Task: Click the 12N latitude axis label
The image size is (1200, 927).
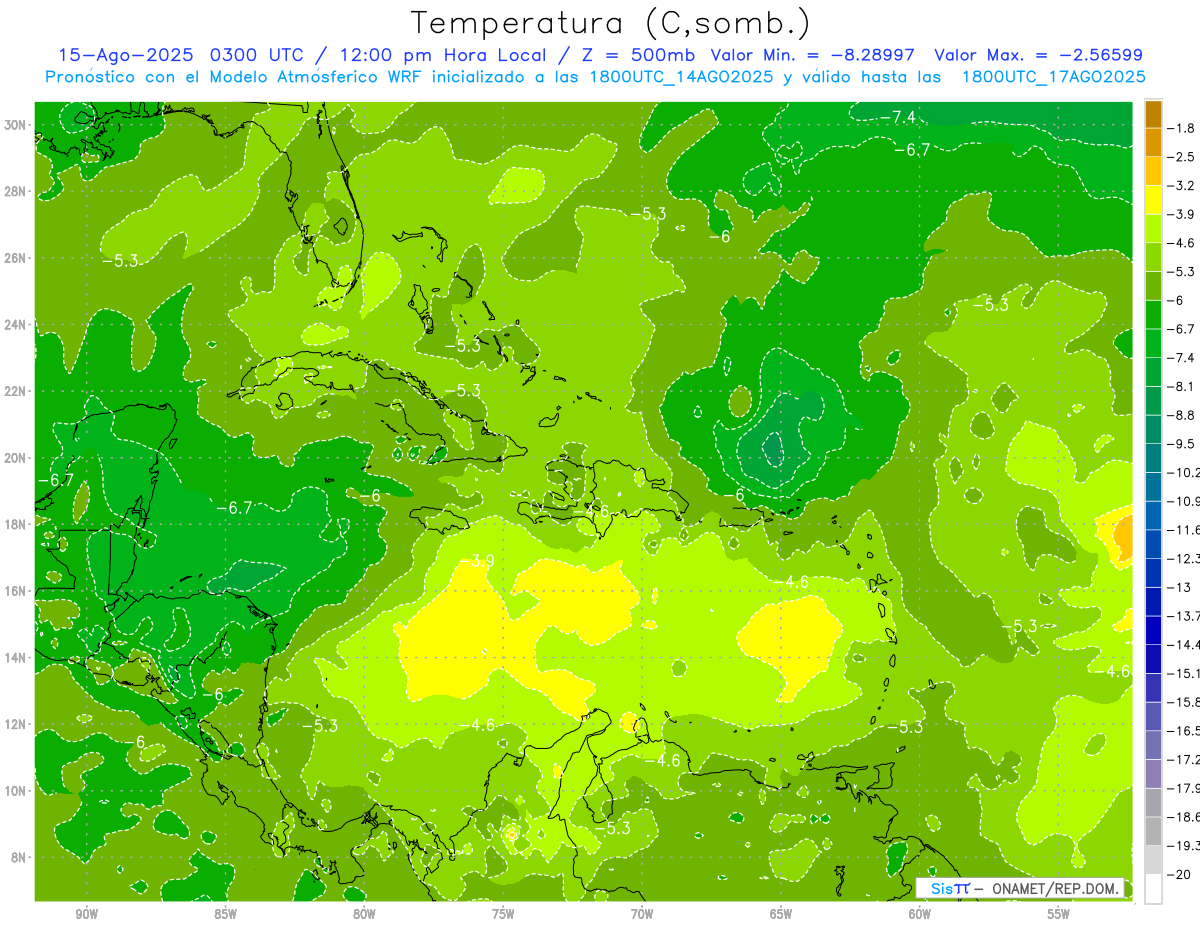Action: click(16, 724)
